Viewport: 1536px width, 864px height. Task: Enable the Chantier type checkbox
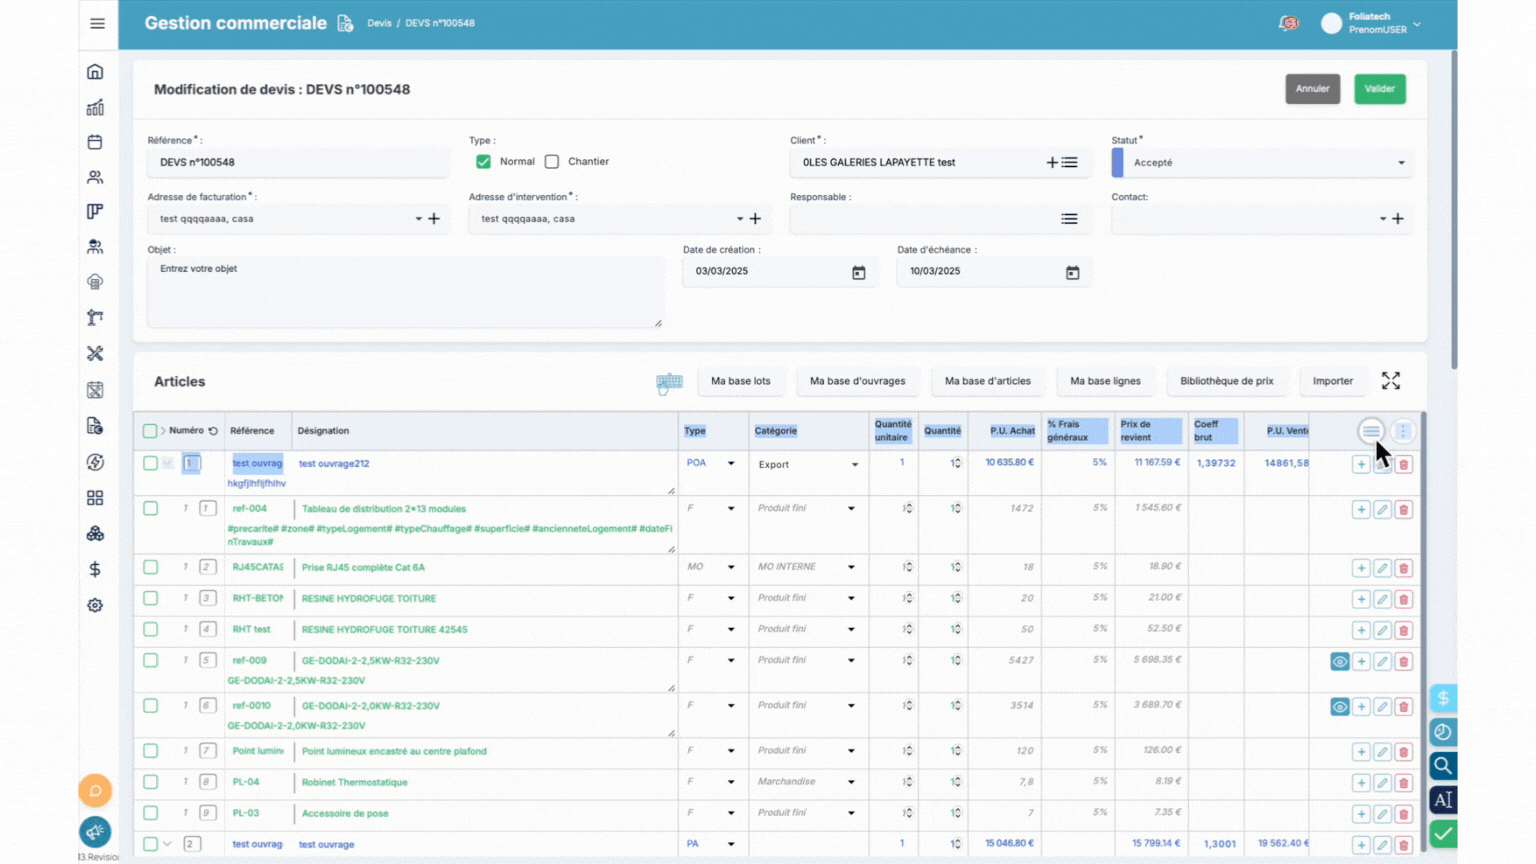(552, 162)
